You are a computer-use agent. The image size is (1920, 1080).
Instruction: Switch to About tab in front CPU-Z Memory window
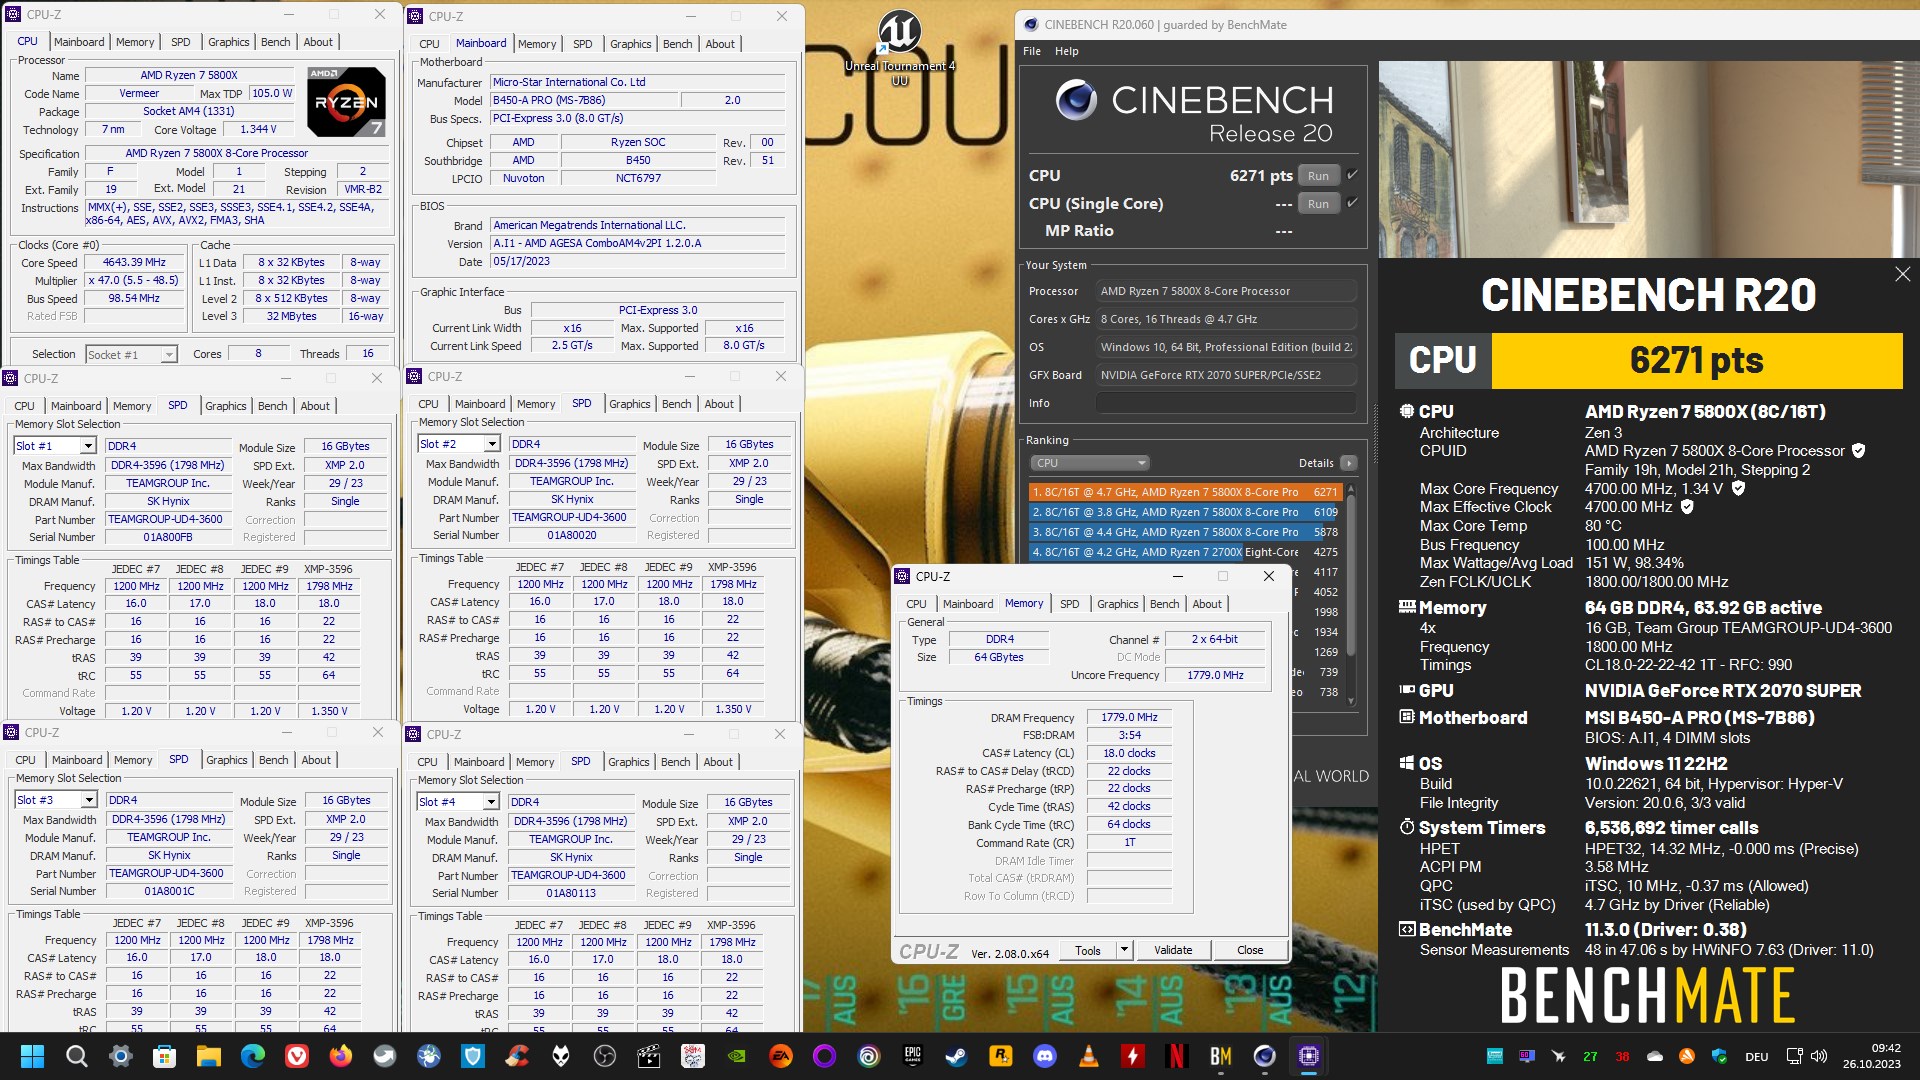coord(1207,604)
